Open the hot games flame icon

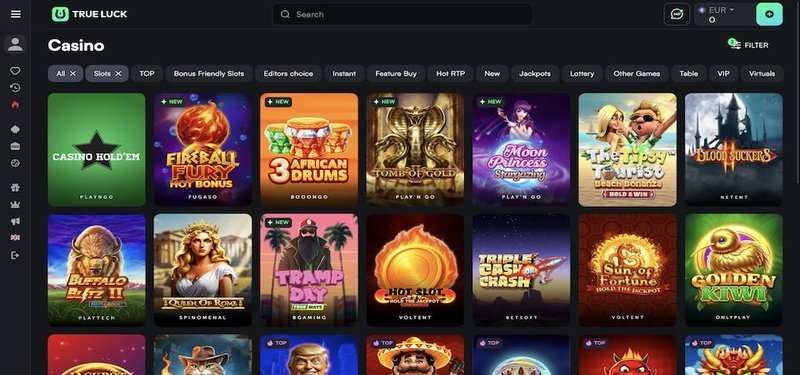pyautogui.click(x=15, y=105)
